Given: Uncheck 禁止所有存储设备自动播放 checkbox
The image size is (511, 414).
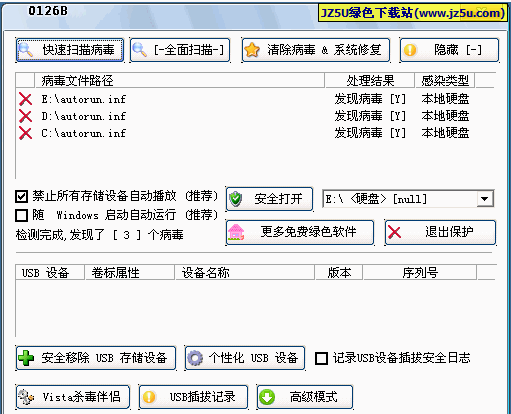Looking at the screenshot, I should coord(21,196).
